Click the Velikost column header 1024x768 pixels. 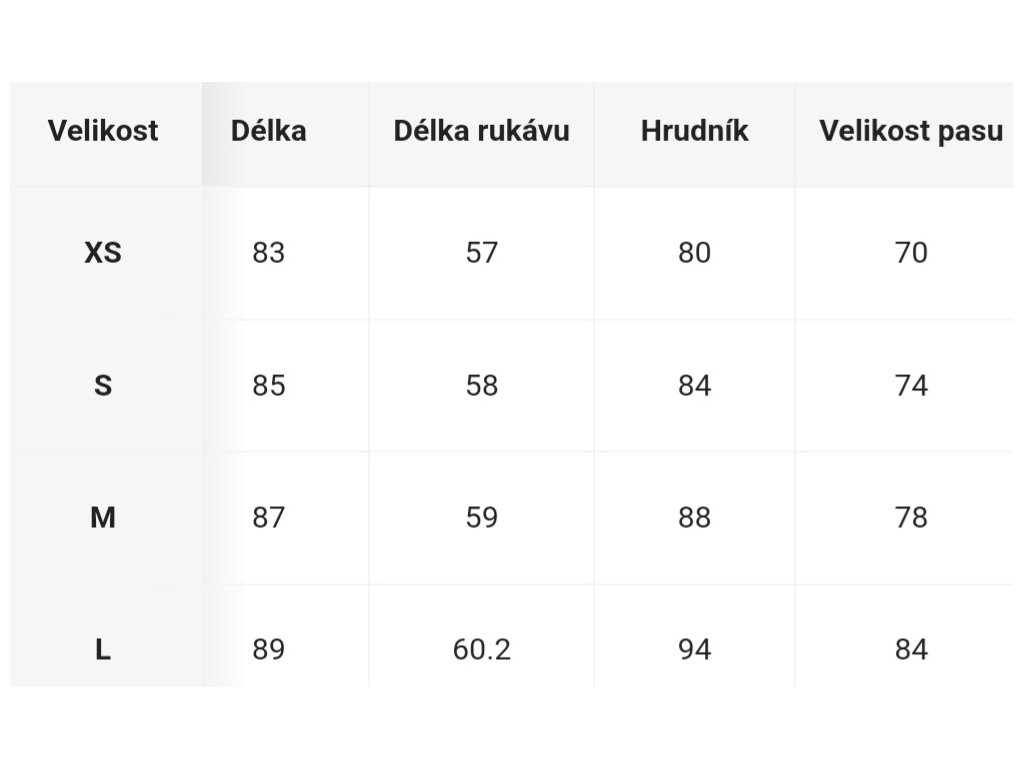point(103,131)
